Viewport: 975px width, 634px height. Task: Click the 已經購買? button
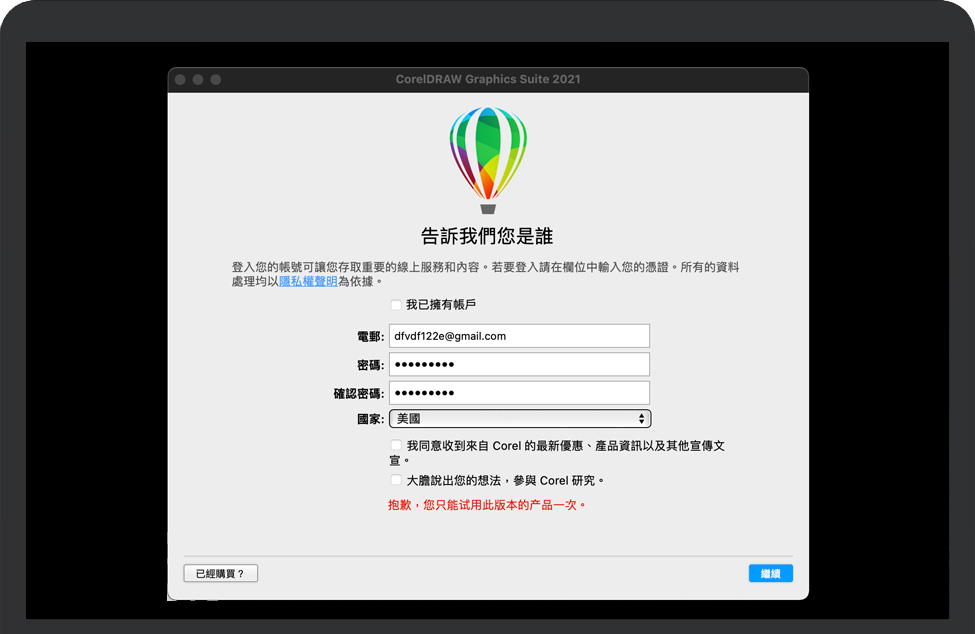[220, 572]
